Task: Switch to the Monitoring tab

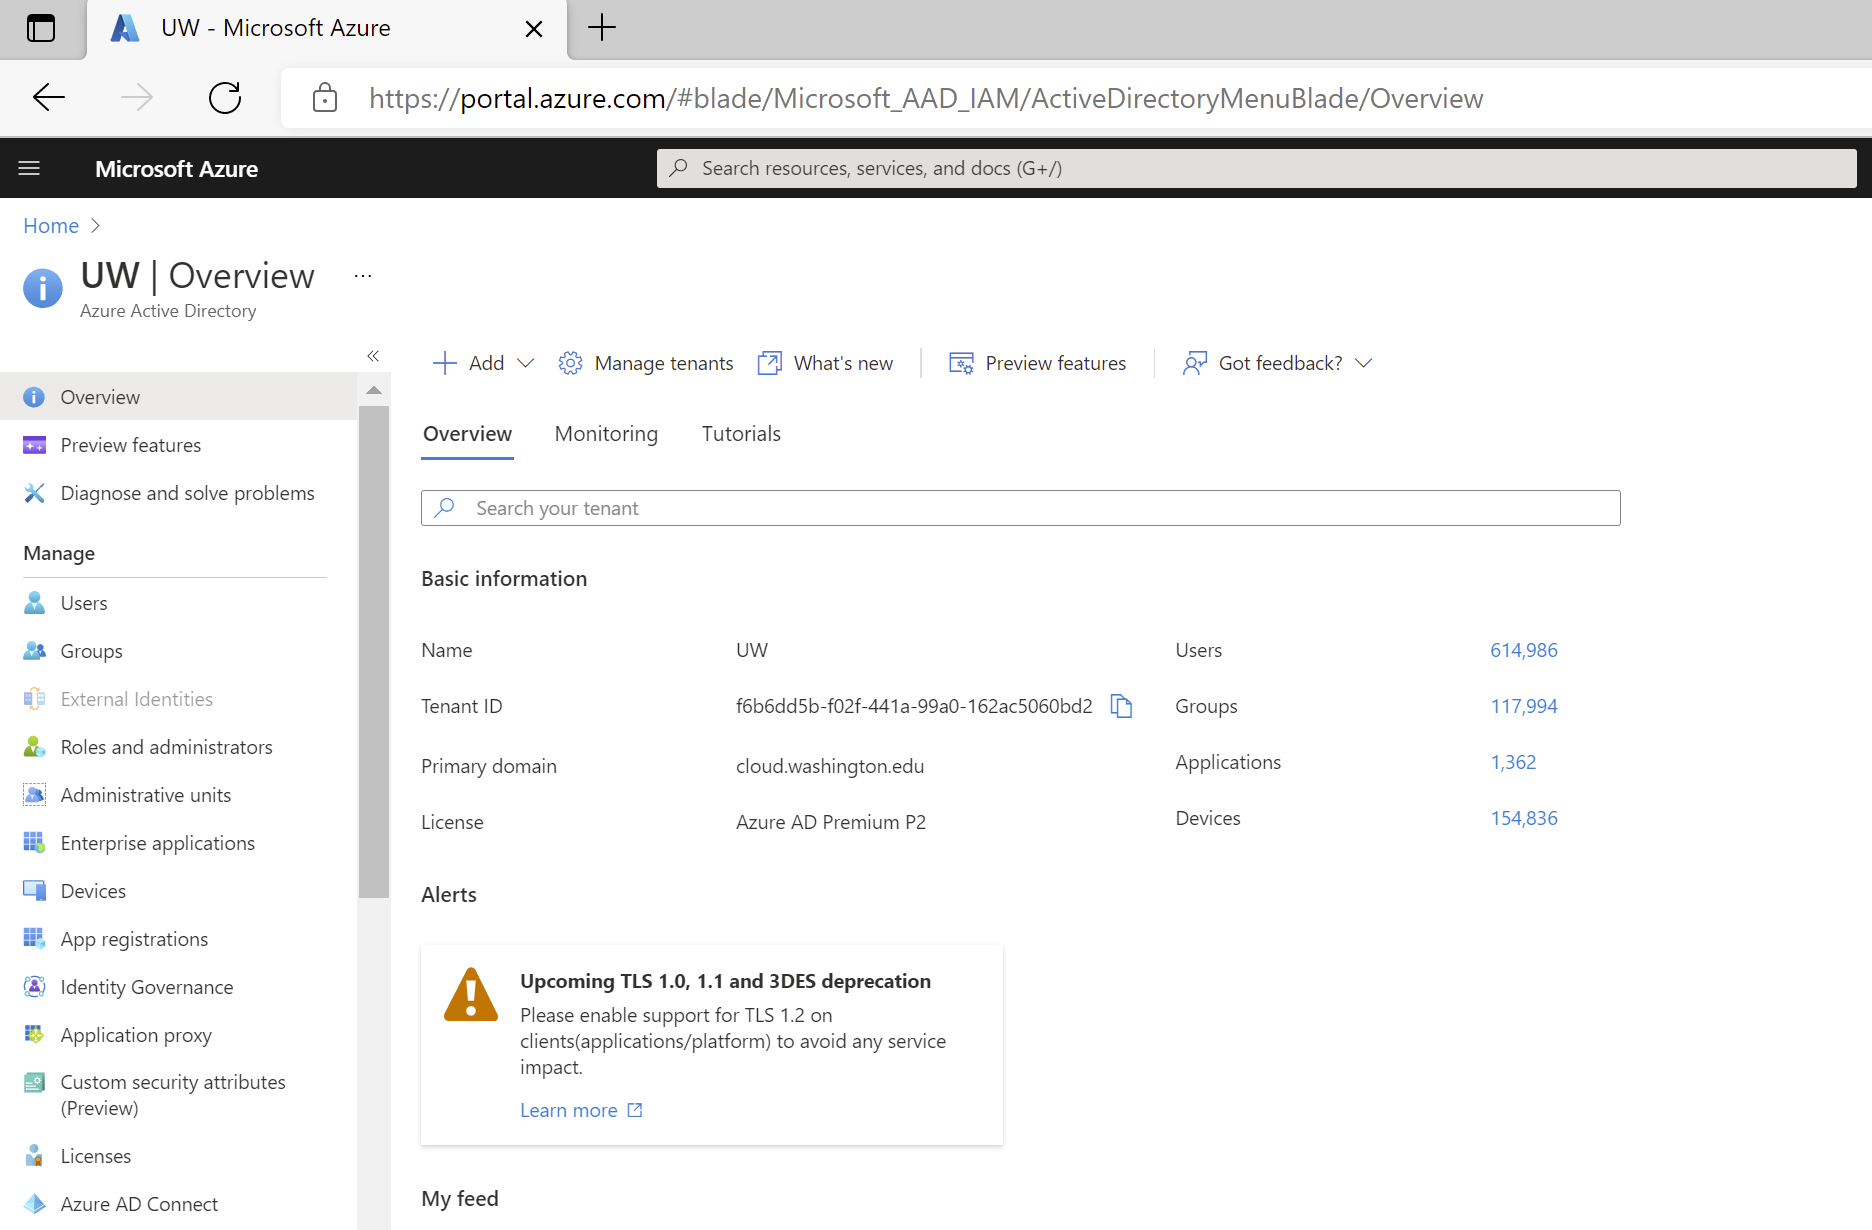Action: [606, 434]
